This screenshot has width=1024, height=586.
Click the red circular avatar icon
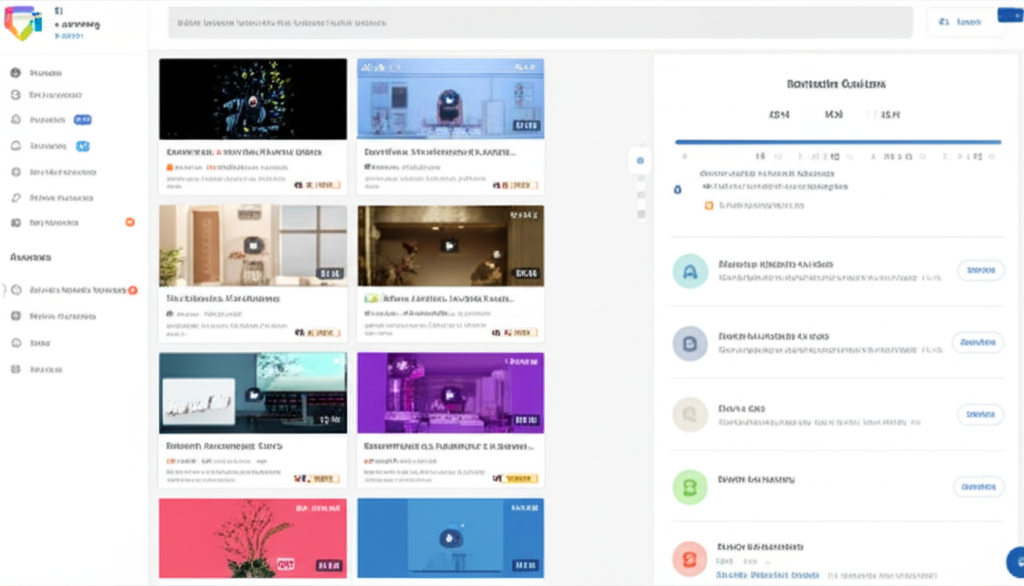tap(689, 556)
